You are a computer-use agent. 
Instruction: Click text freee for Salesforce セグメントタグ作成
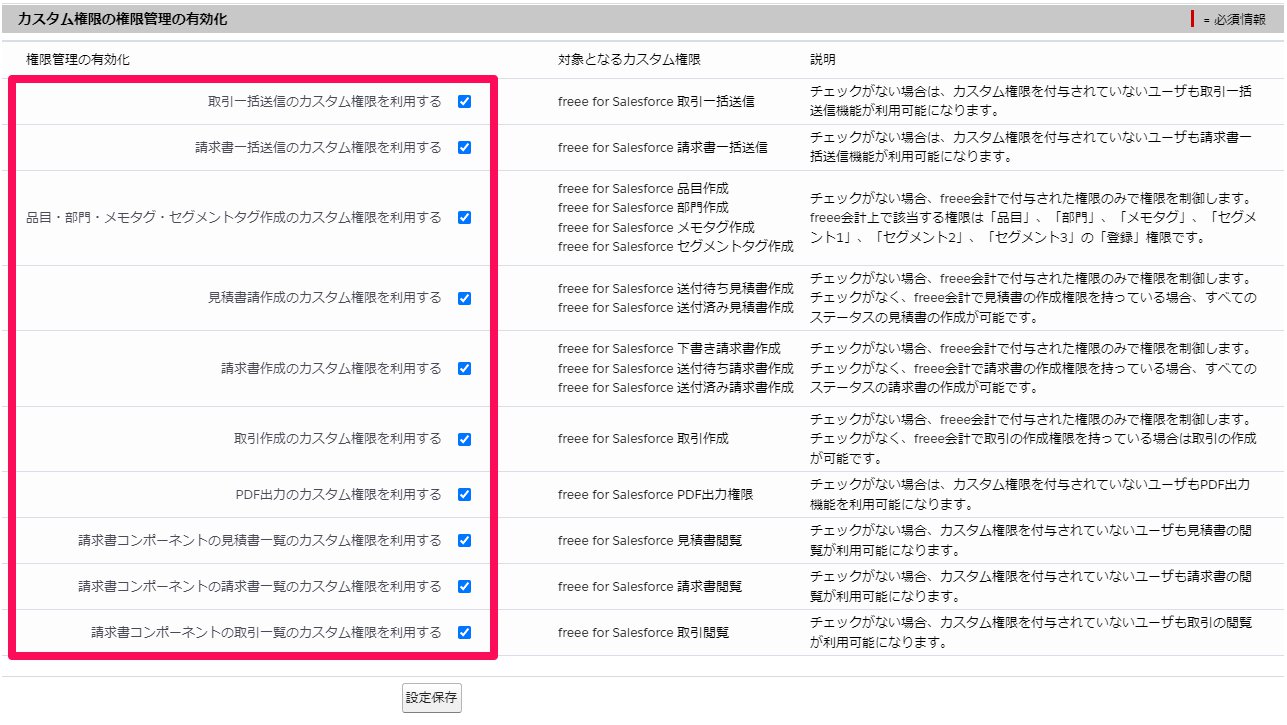(676, 246)
